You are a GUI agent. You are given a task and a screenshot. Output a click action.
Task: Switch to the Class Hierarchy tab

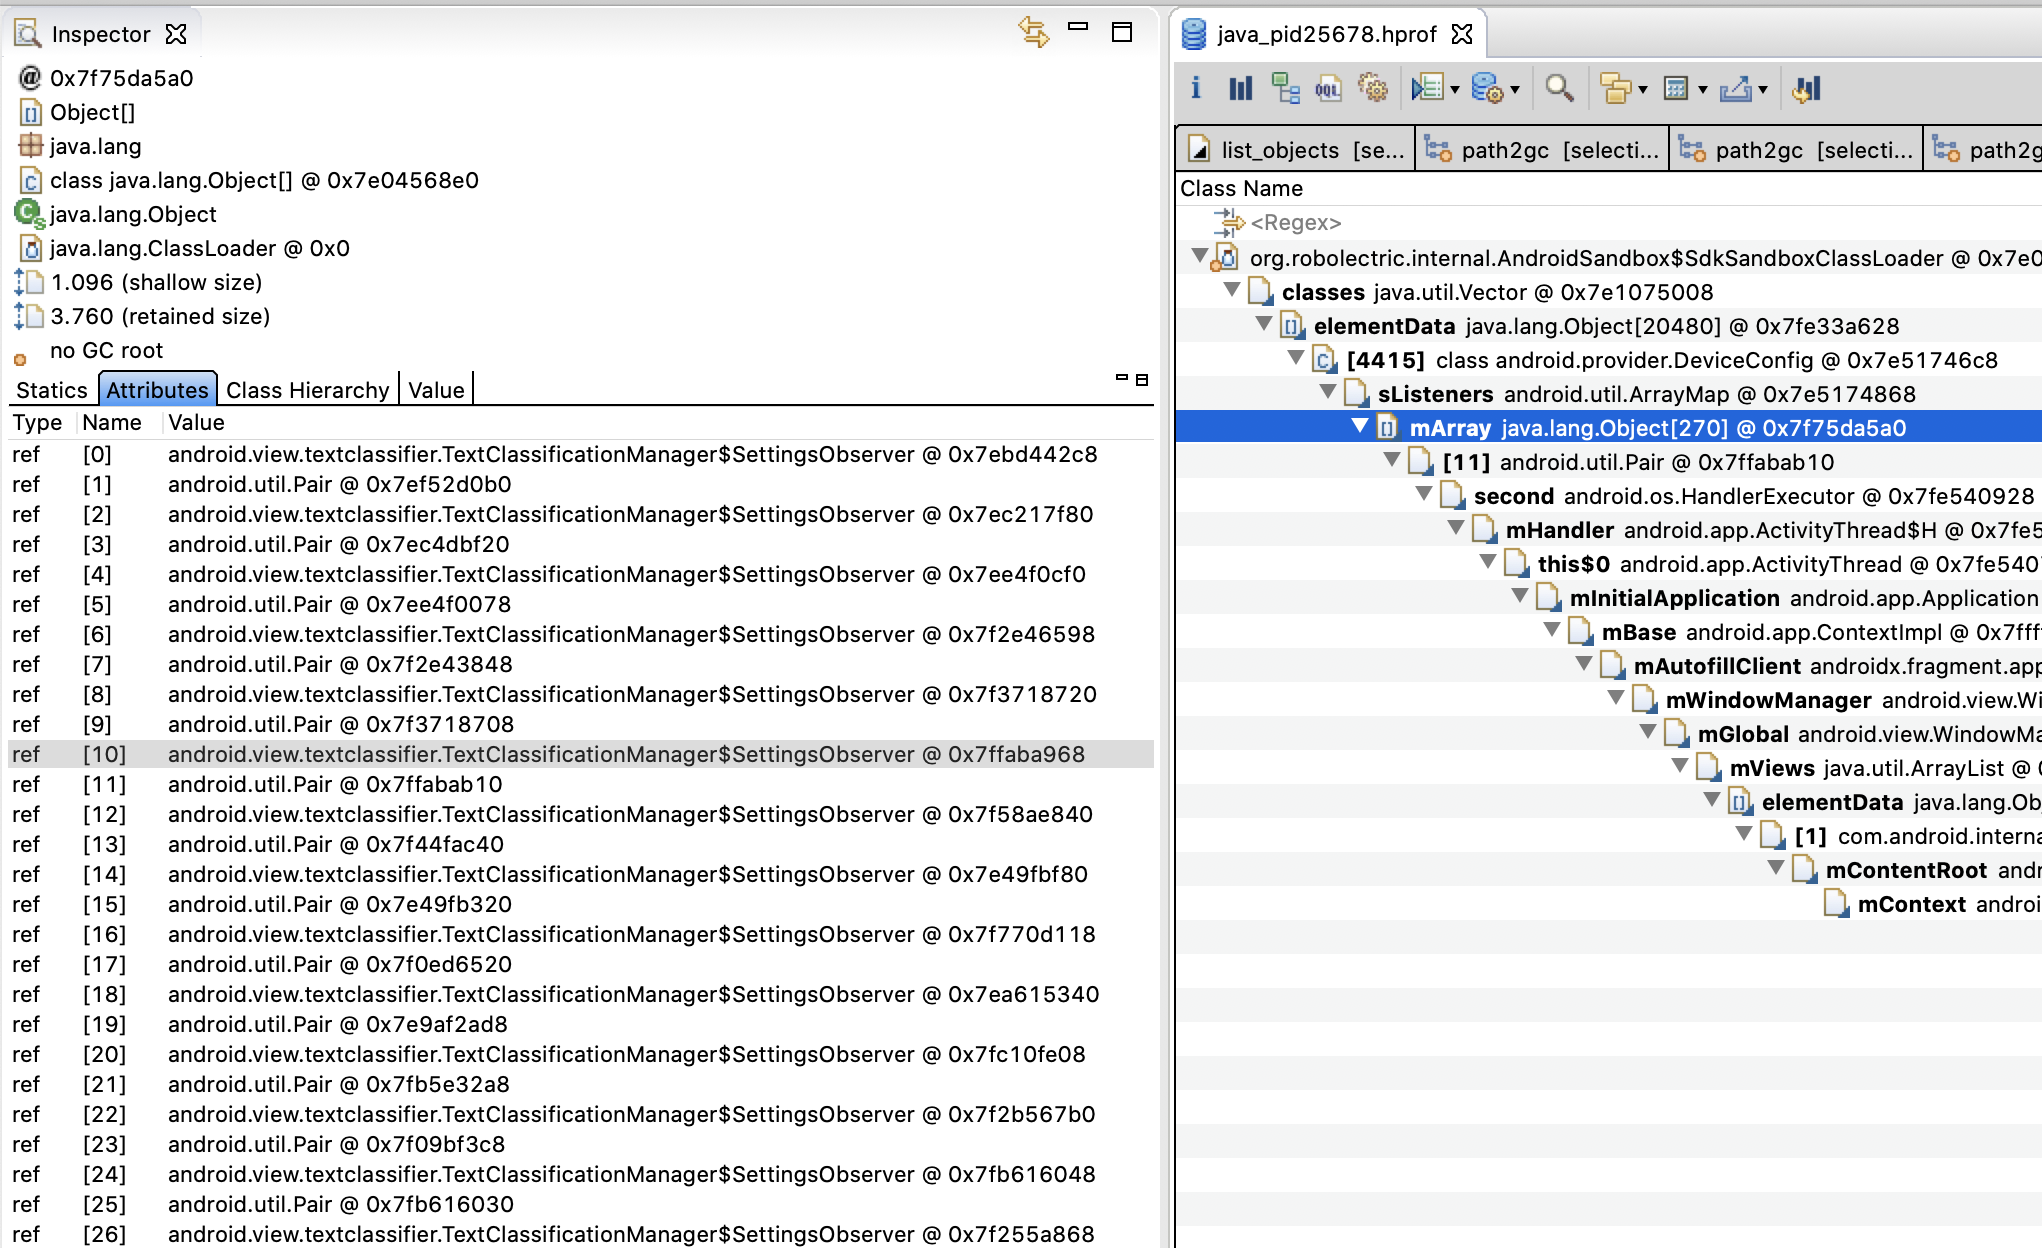pos(307,390)
